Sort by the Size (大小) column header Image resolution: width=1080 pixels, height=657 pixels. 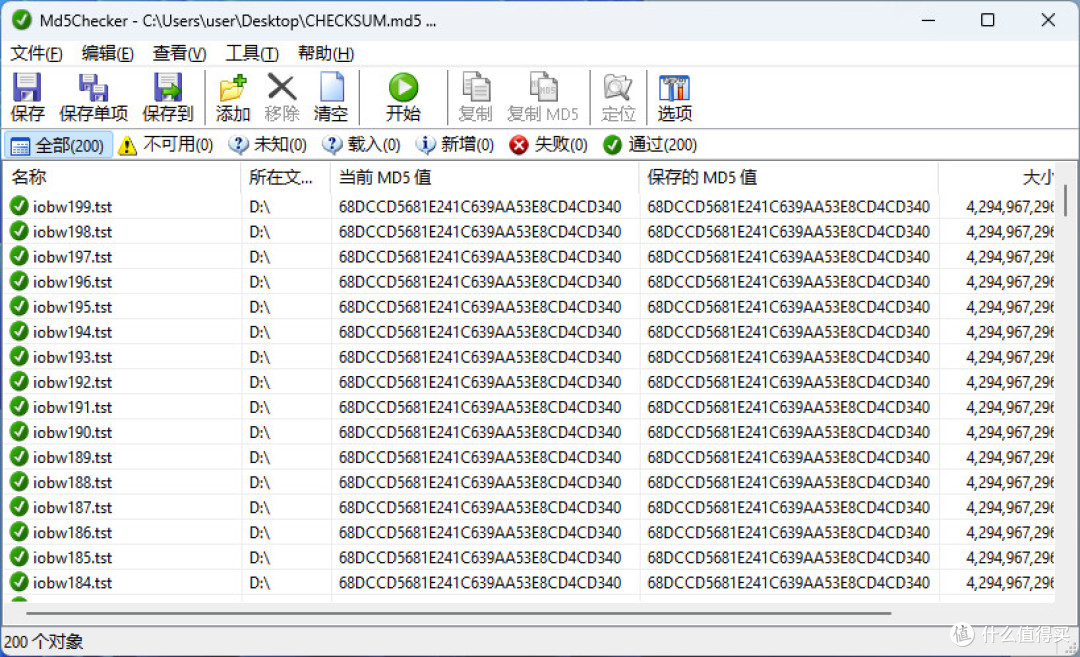(997, 177)
